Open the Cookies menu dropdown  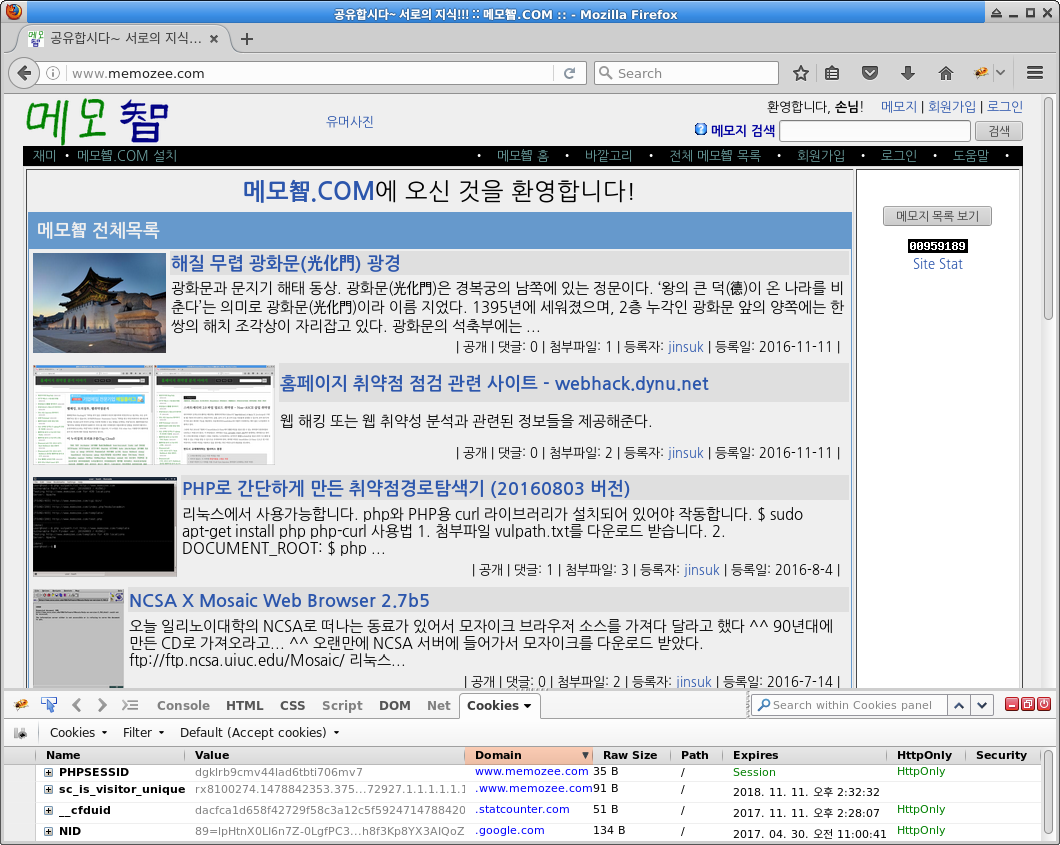coord(78,733)
